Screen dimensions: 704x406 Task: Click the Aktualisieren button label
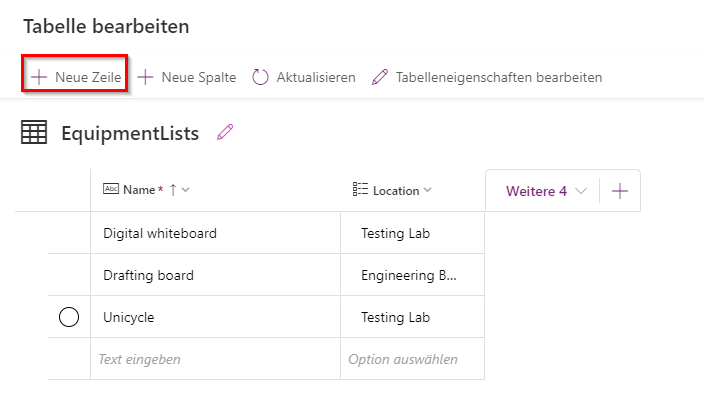(315, 77)
